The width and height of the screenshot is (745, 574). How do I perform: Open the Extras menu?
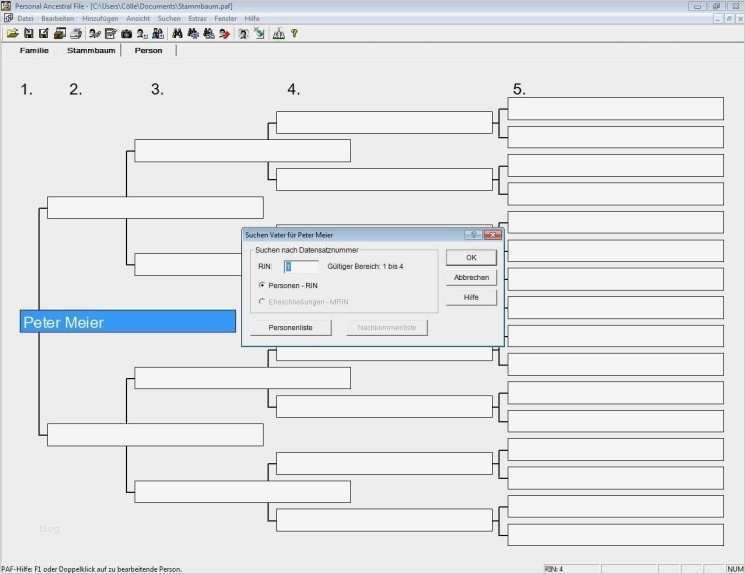197,19
